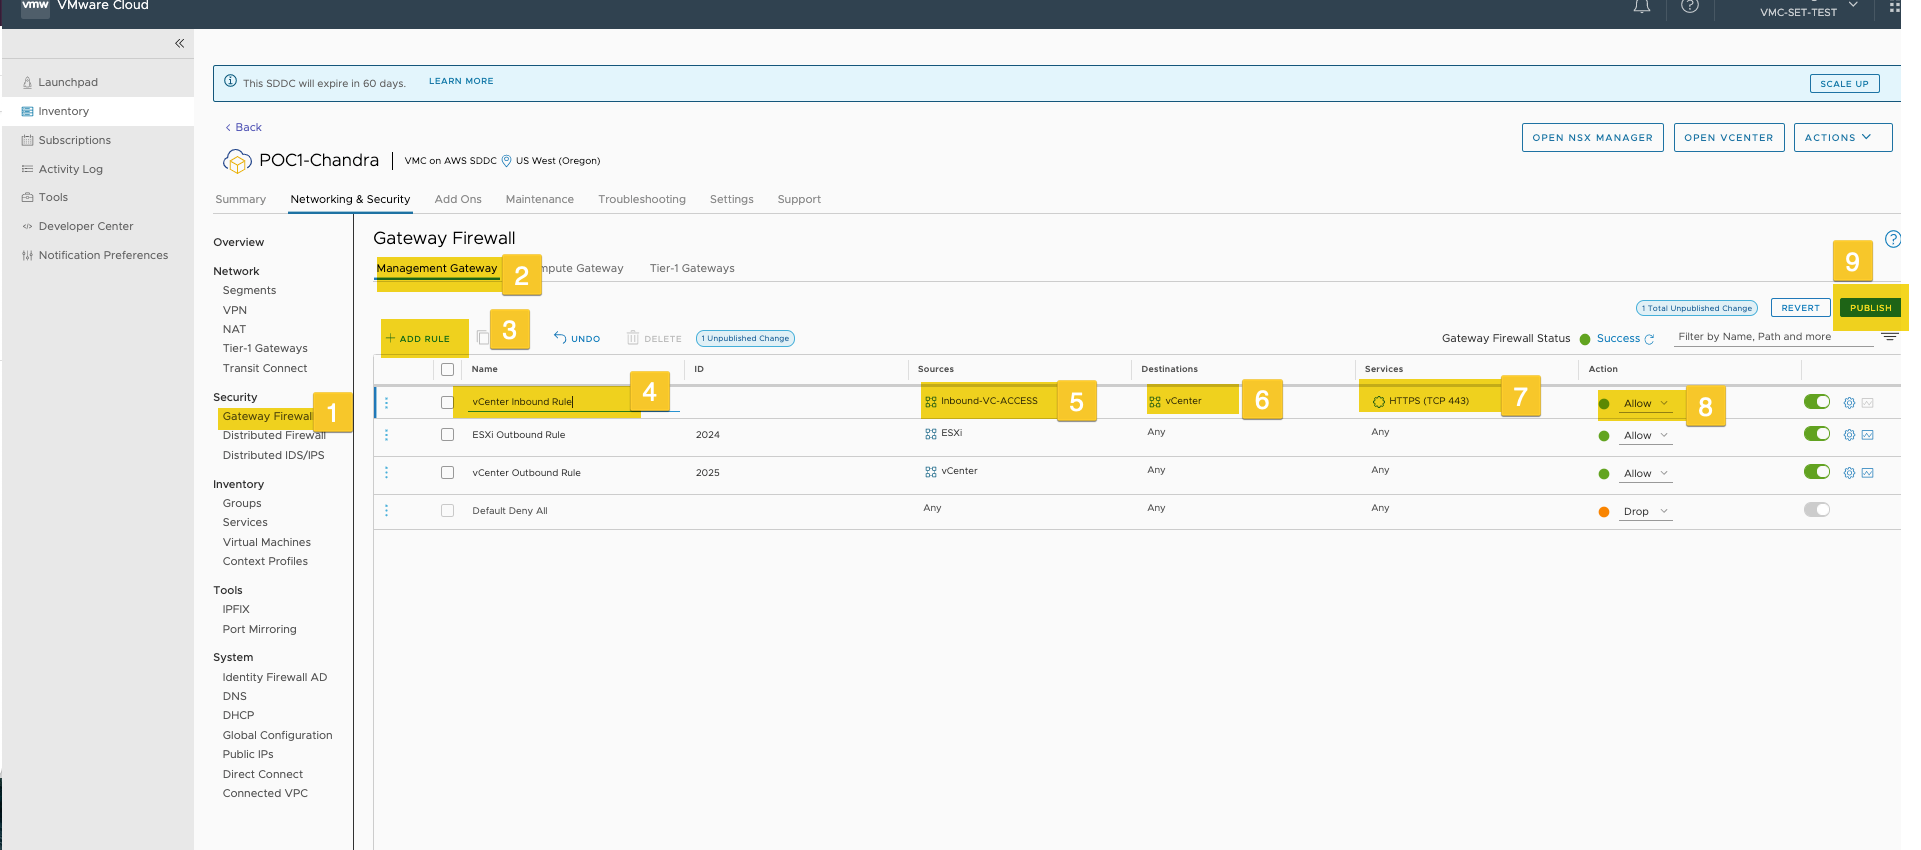The height and width of the screenshot is (850, 1921).
Task: Open the ACTIONS dropdown button
Action: pos(1843,138)
